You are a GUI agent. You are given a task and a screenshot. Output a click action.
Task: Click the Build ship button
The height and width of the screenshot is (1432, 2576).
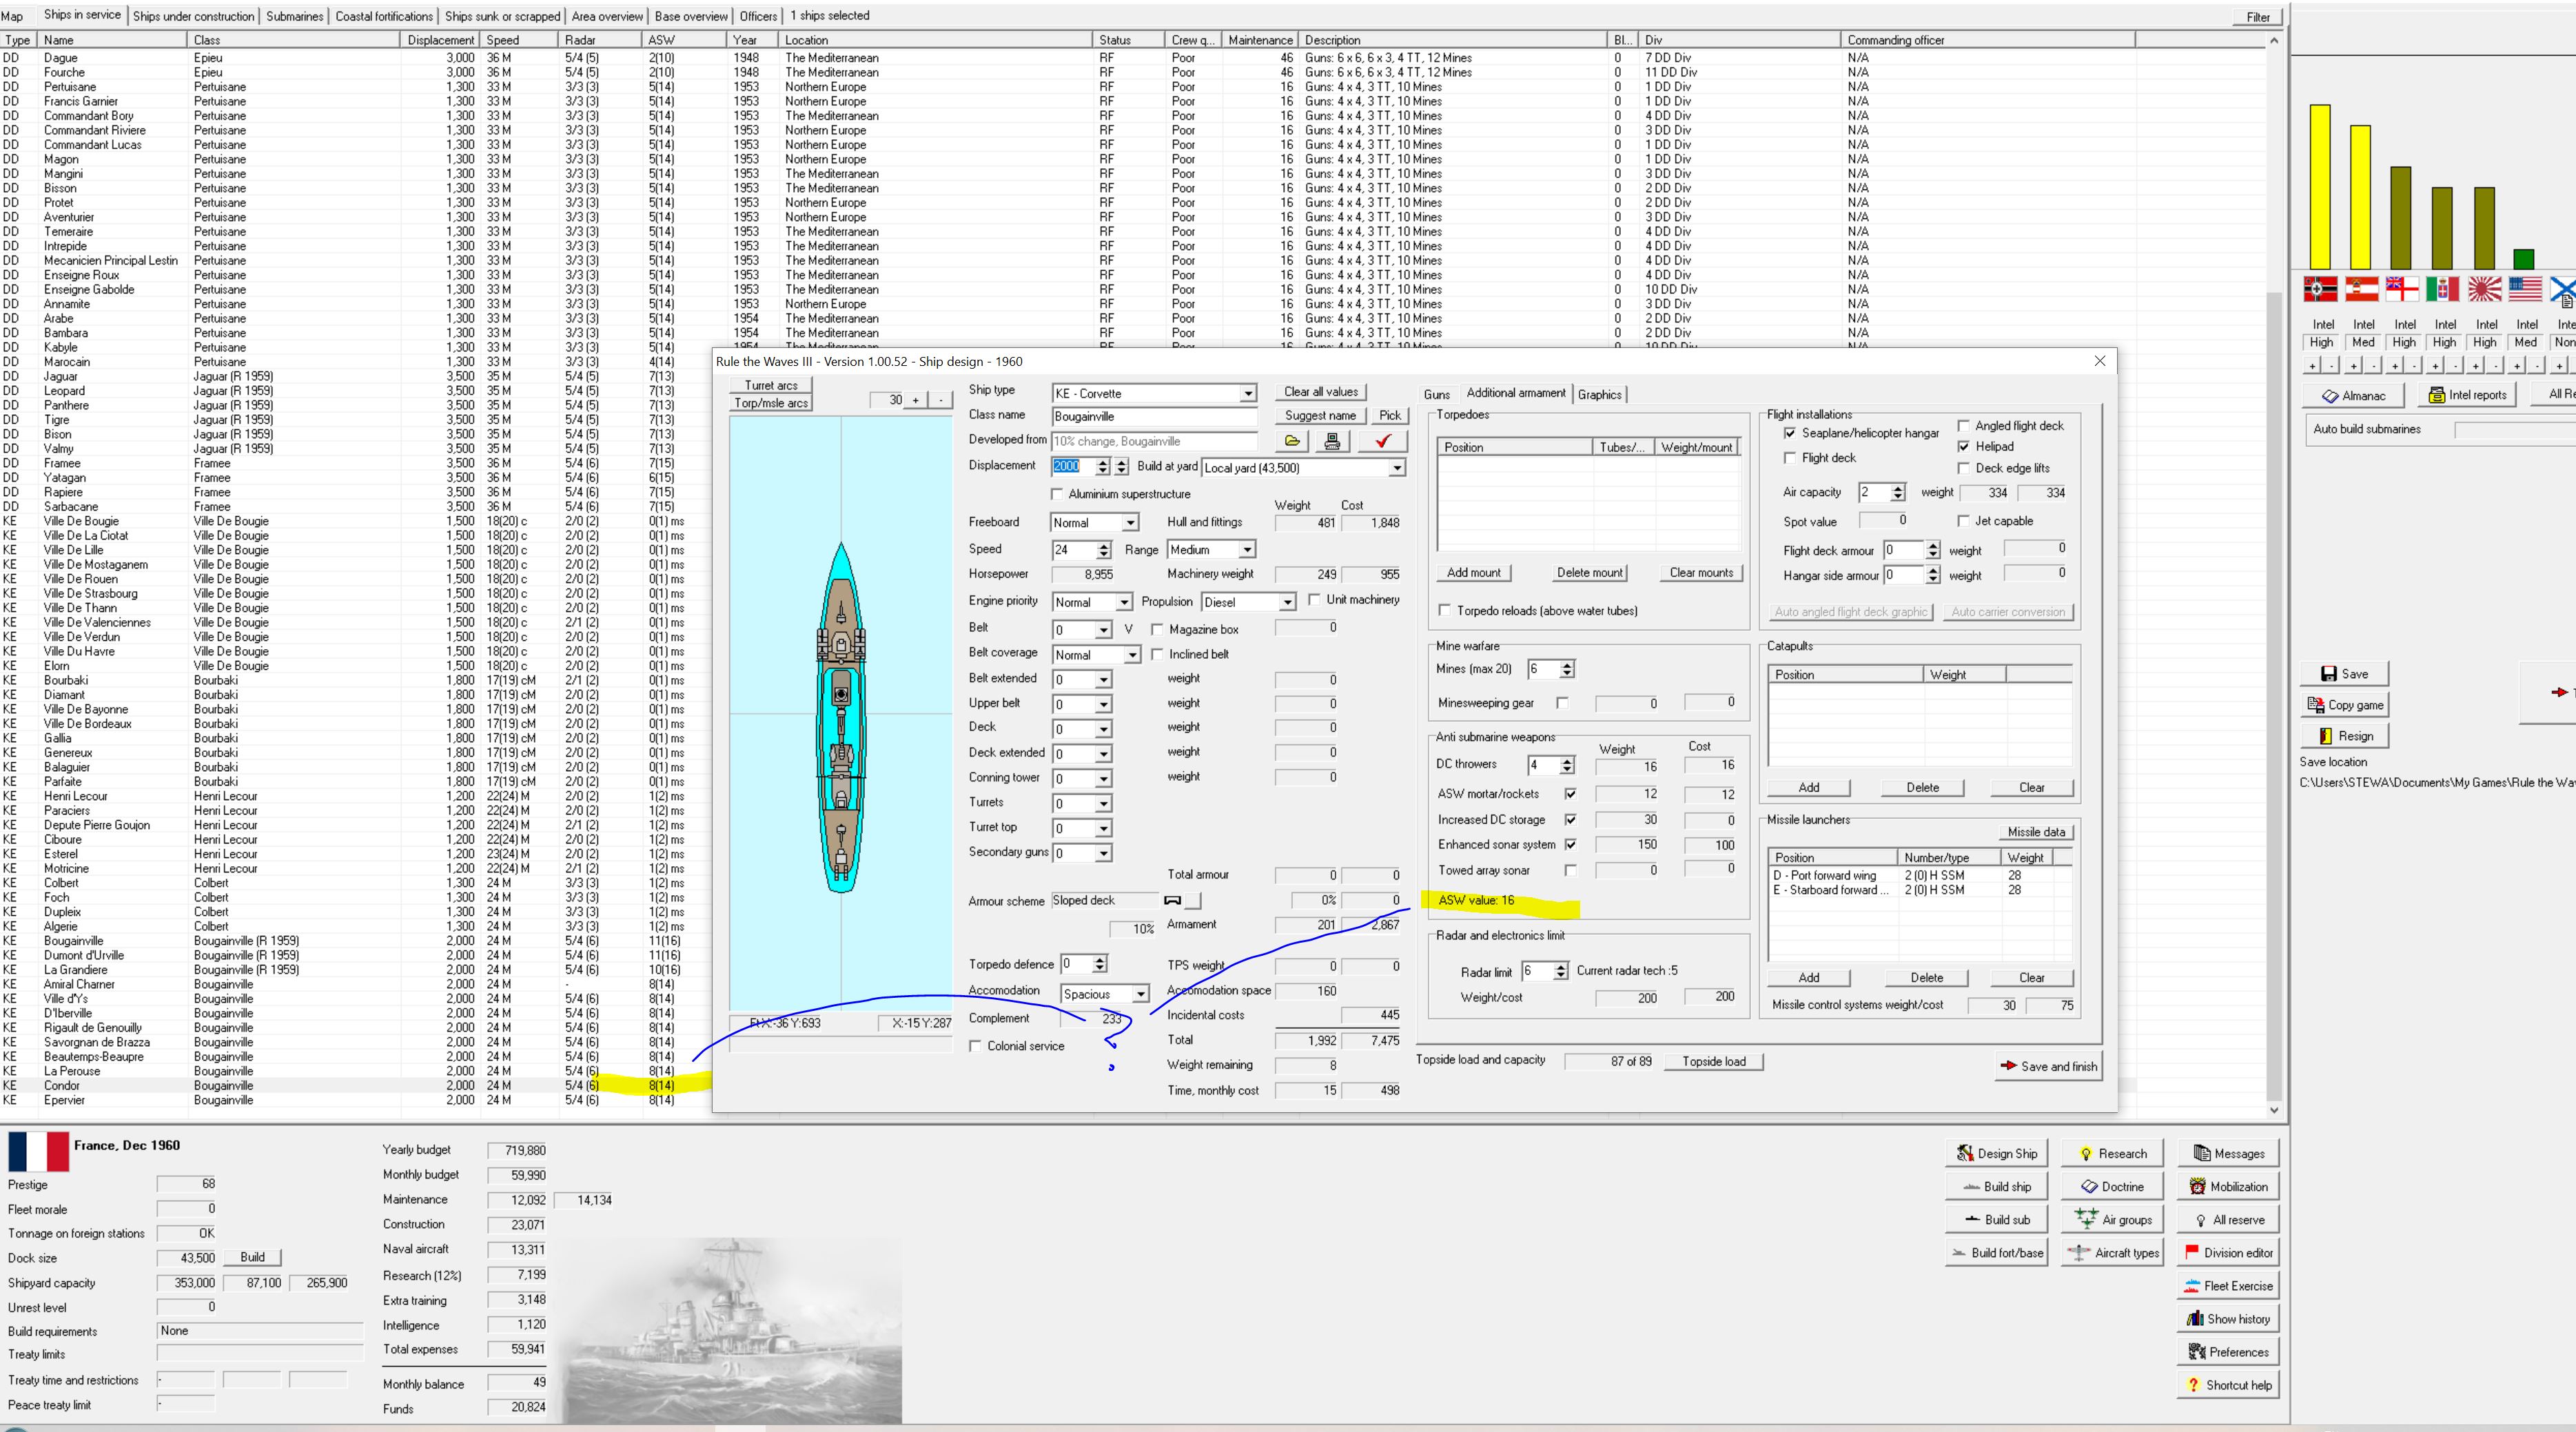(x=1996, y=1186)
